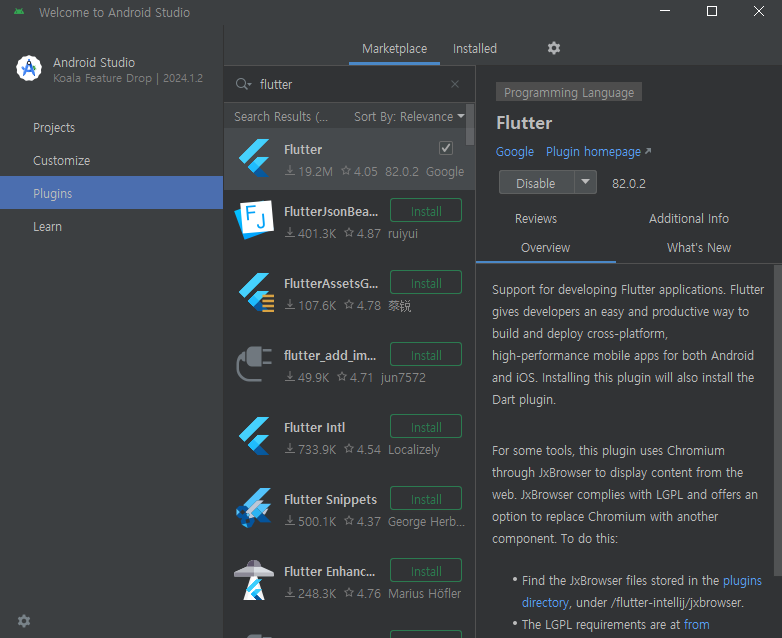Go to Customize in the sidebar
This screenshot has width=782, height=638.
click(111, 161)
